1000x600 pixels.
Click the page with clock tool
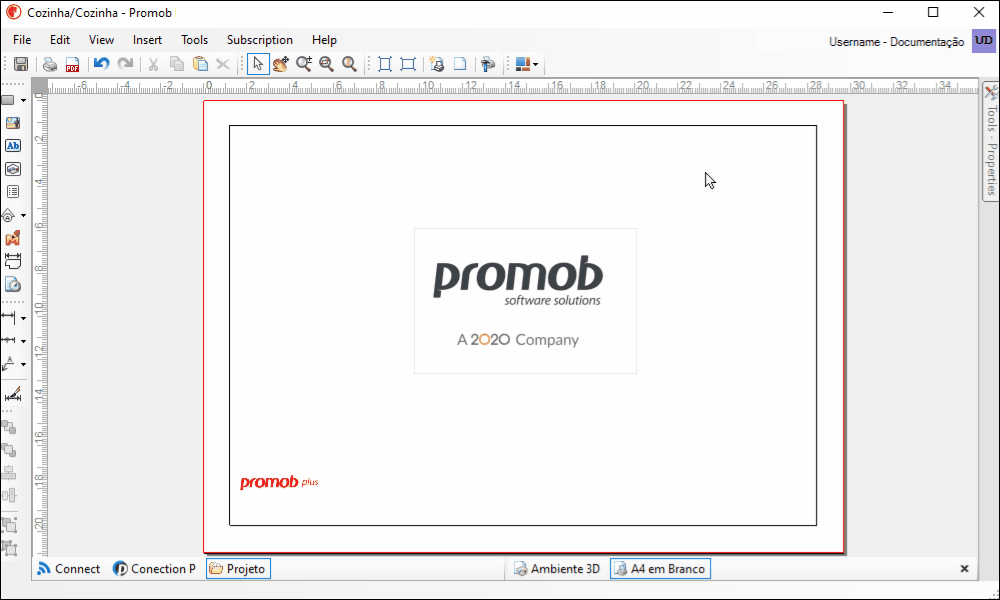tap(13, 284)
